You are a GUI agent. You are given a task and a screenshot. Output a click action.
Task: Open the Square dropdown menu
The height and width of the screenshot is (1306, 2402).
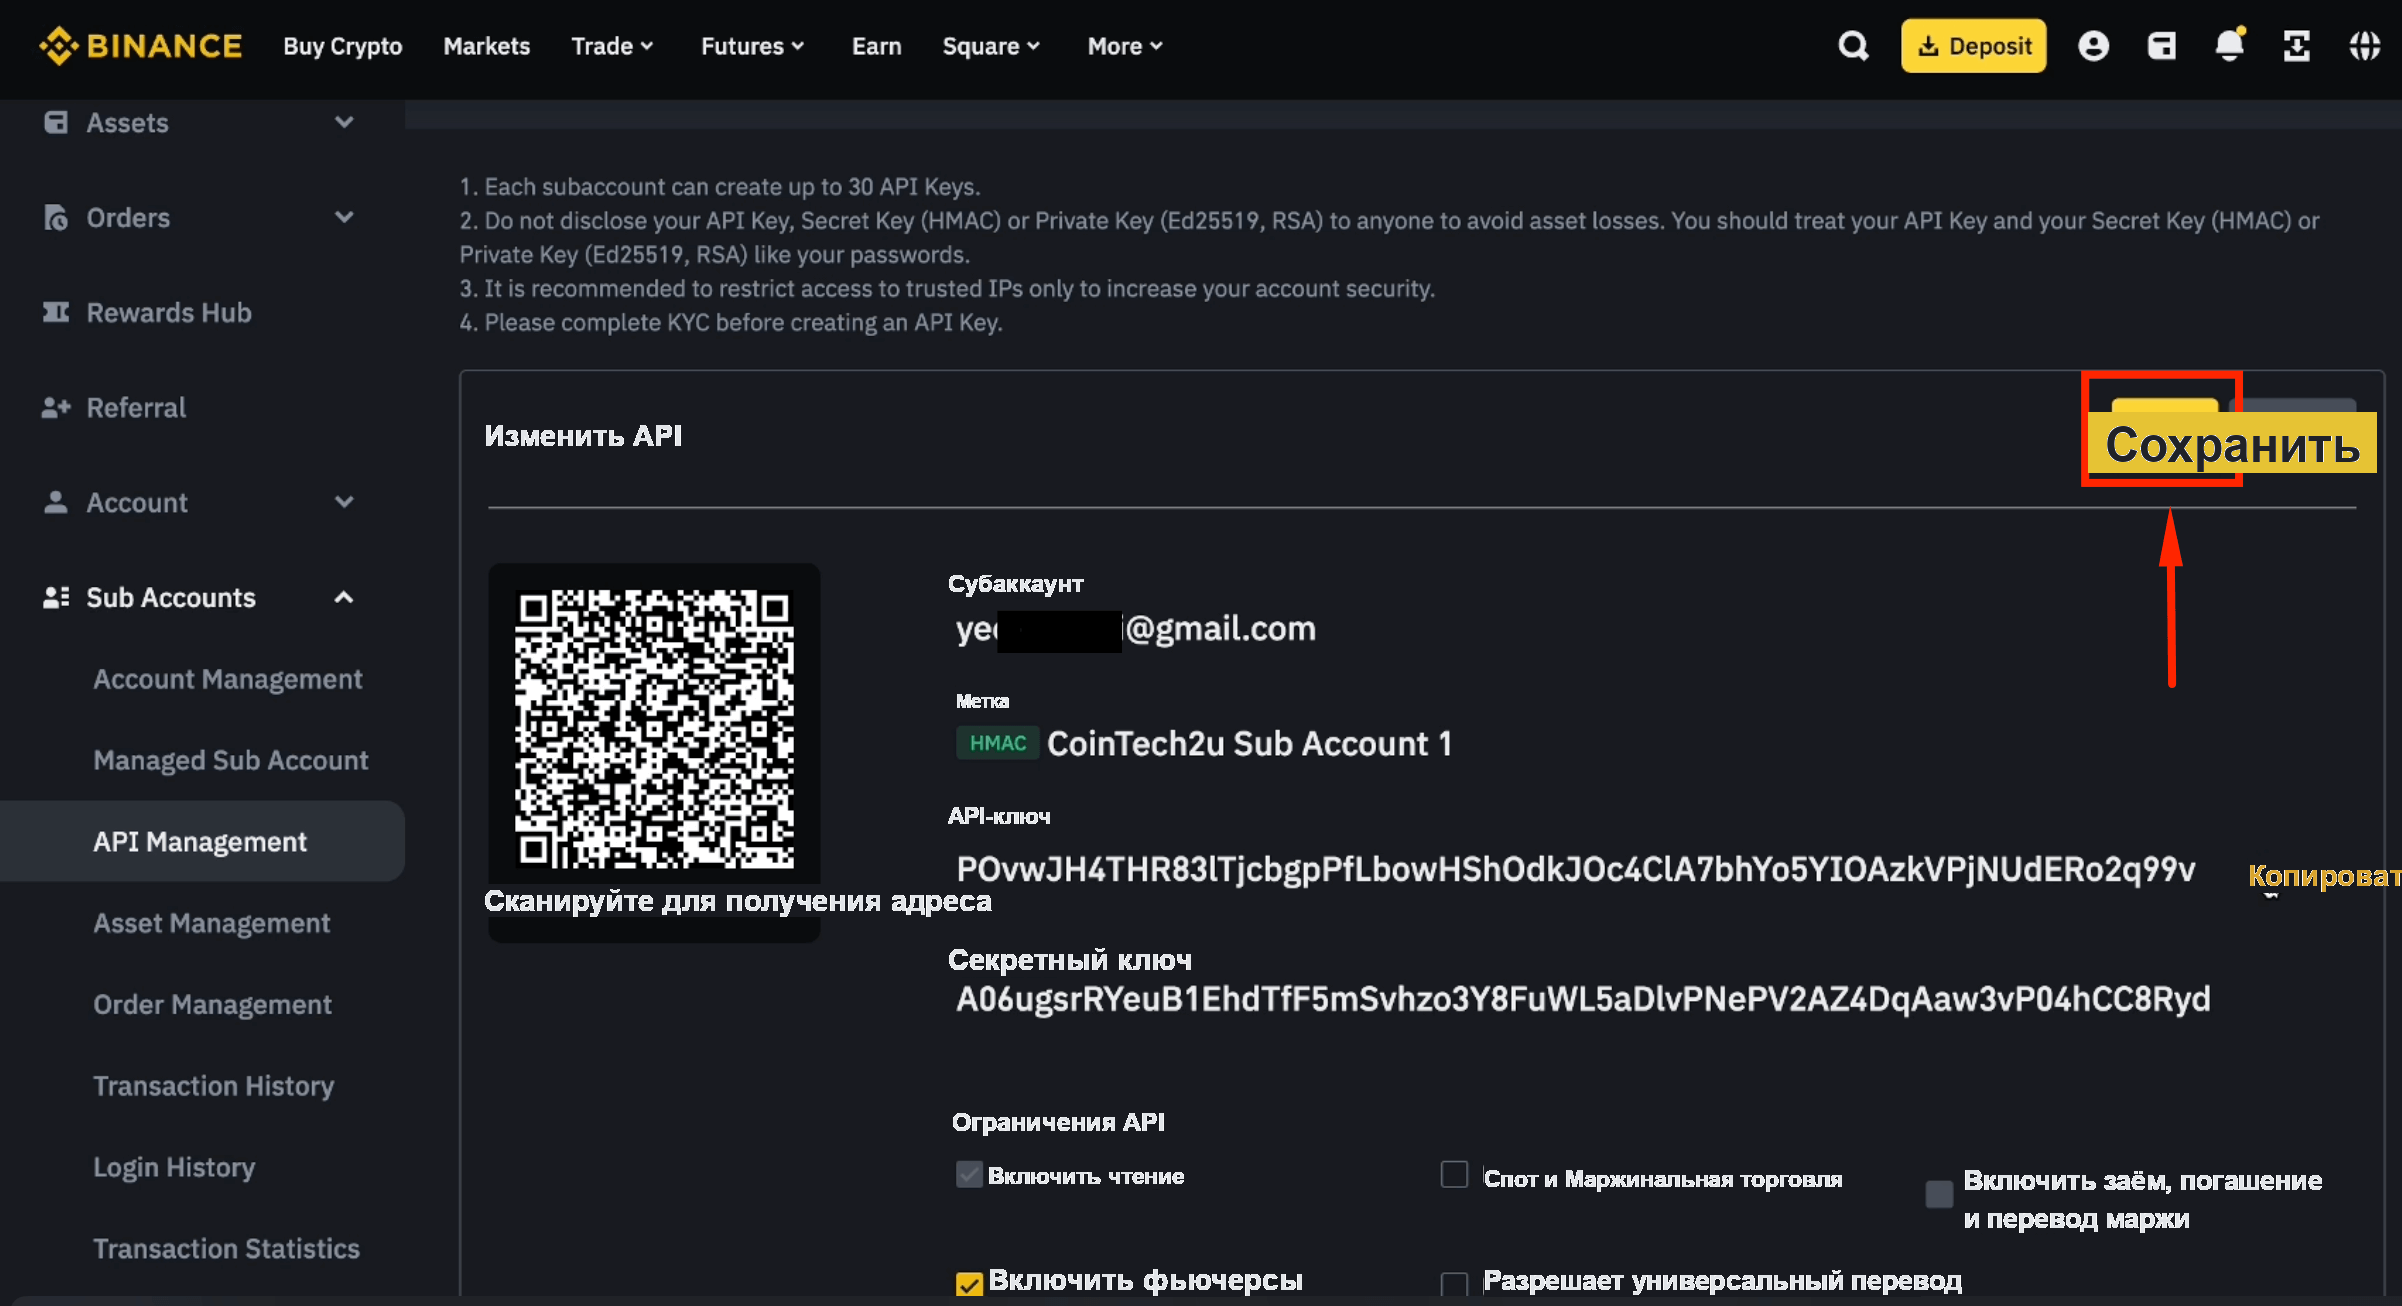click(992, 46)
